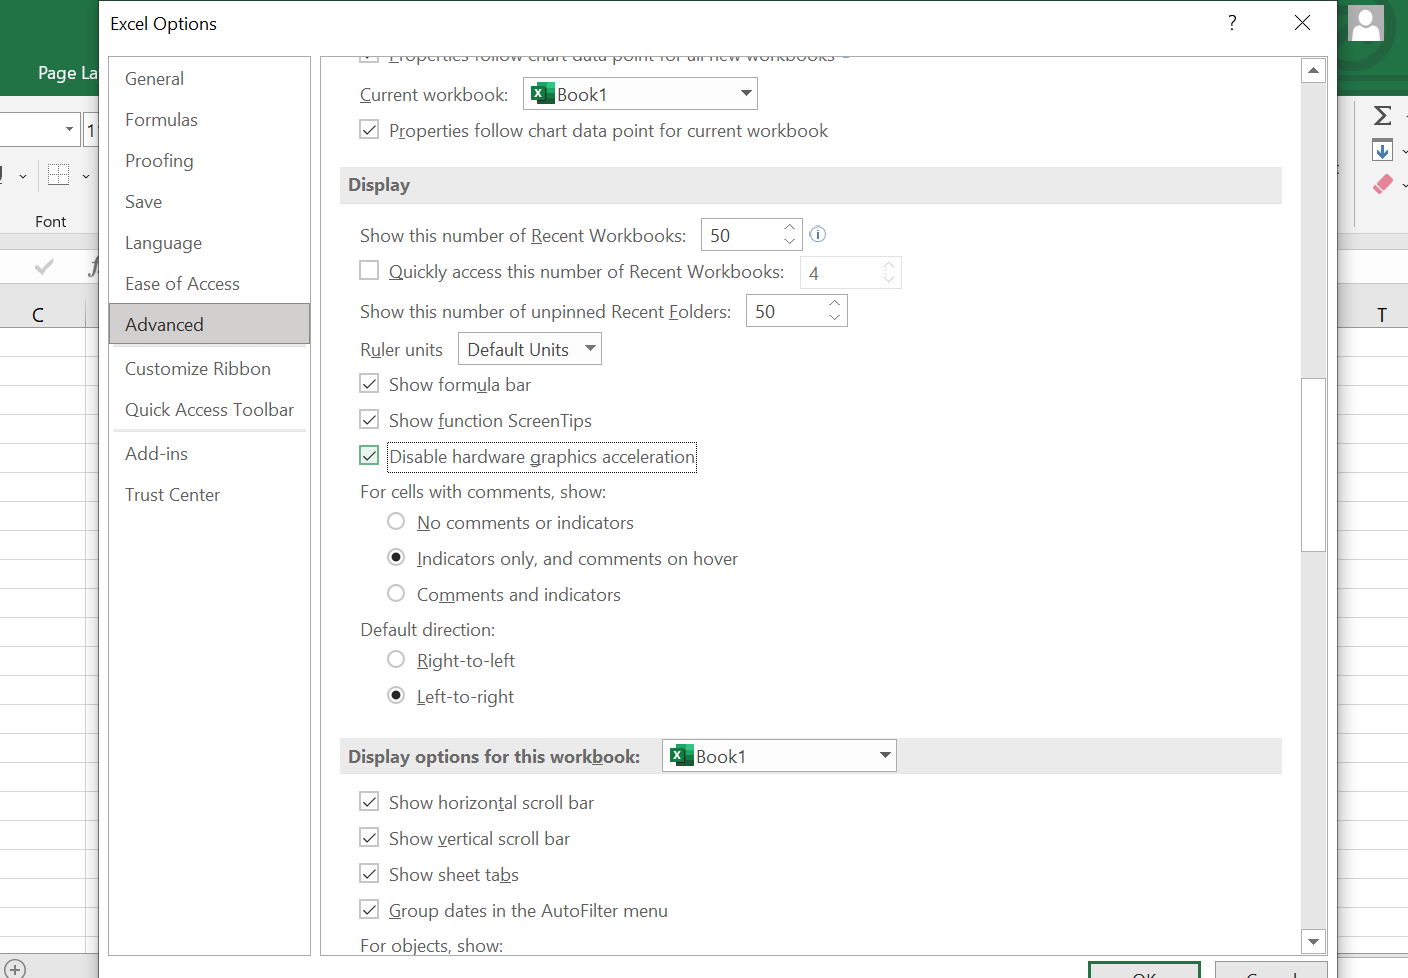Image resolution: width=1408 pixels, height=978 pixels.
Task: Decrease the Recent Workbooks number
Action: [790, 242]
